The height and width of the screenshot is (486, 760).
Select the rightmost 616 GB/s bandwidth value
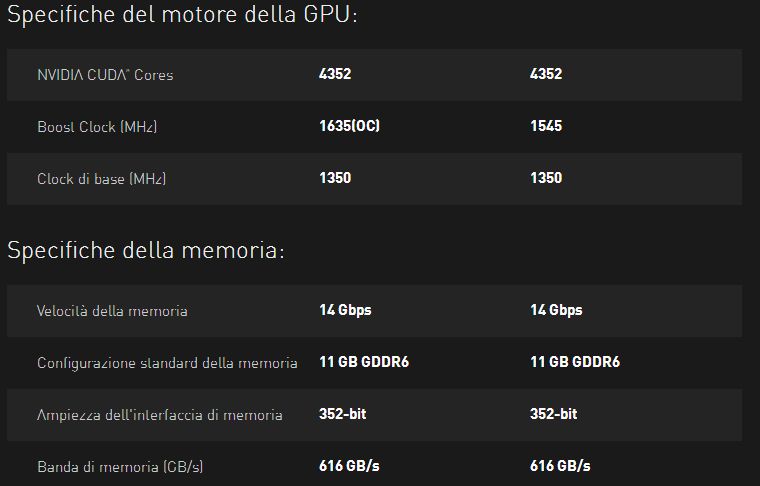pyautogui.click(x=560, y=466)
